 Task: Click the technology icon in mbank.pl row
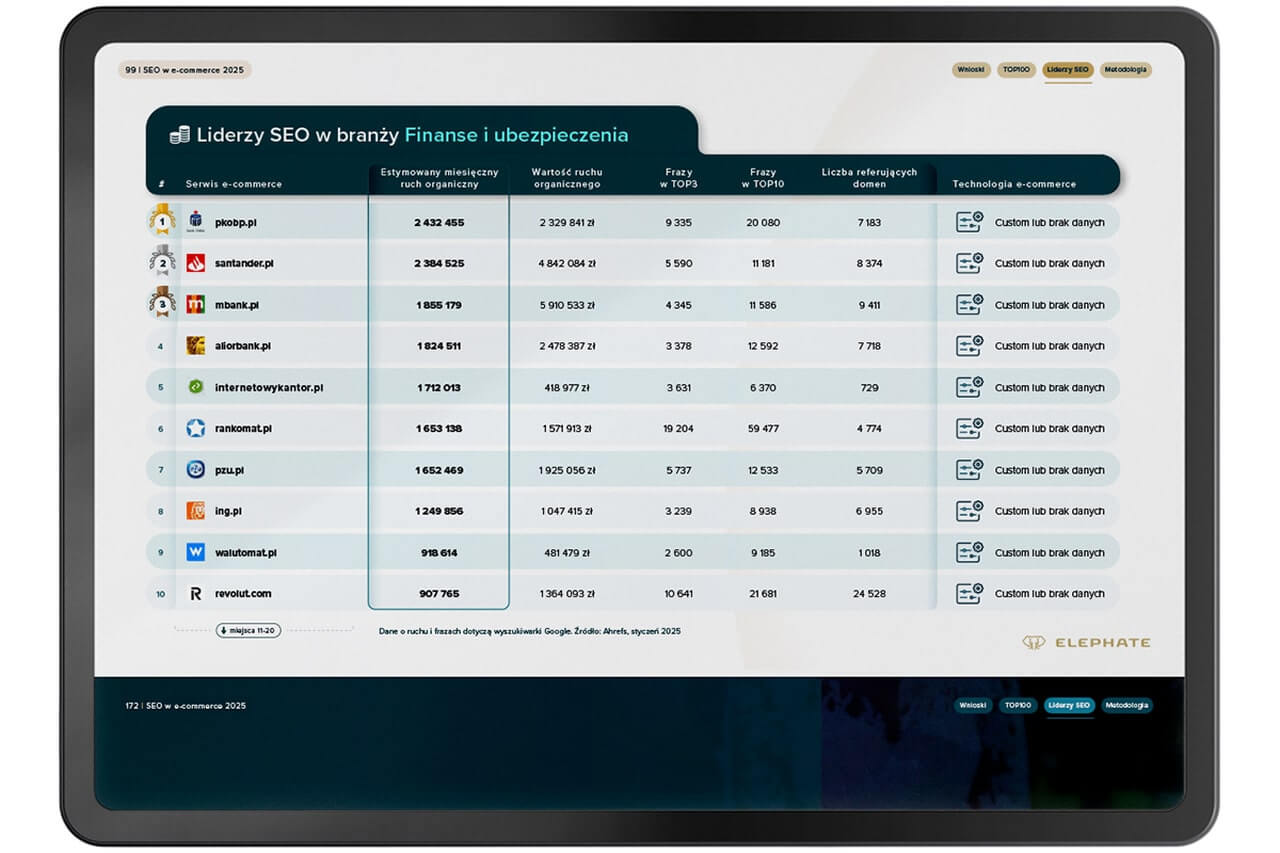969,304
